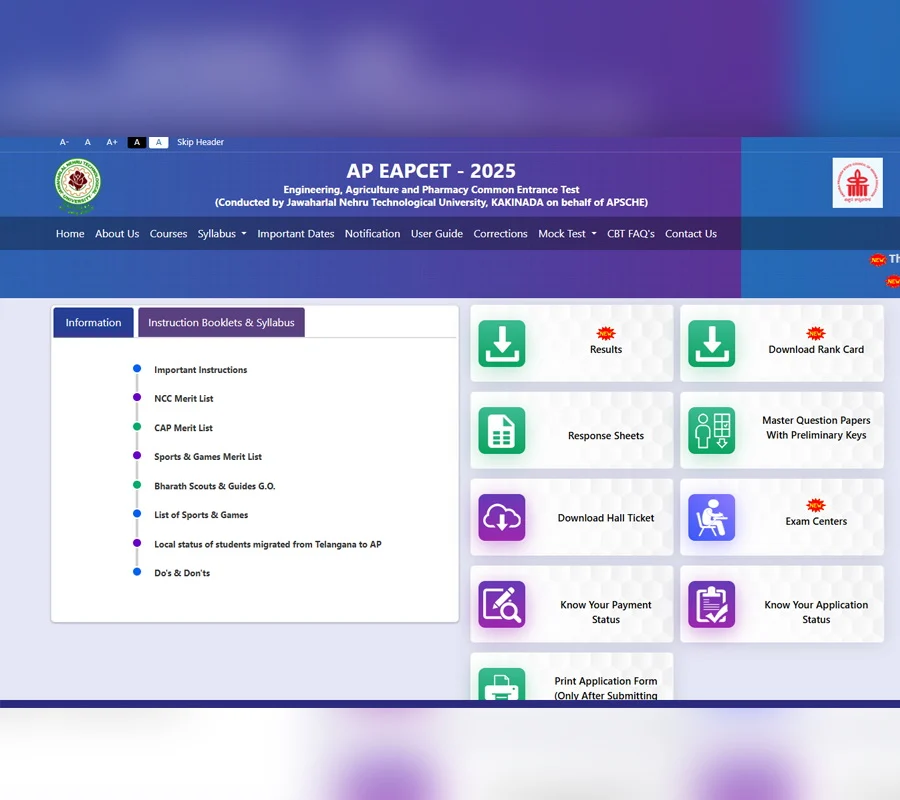Open the Exam Centers icon
Viewport: 900px width, 800px height.
click(711, 518)
